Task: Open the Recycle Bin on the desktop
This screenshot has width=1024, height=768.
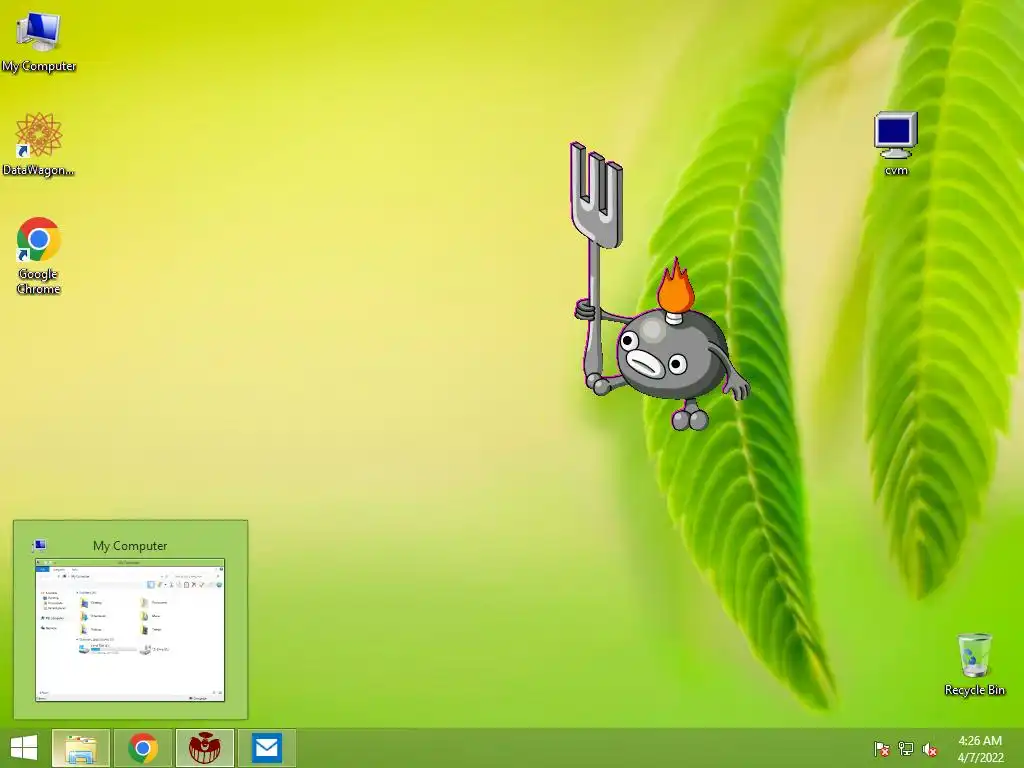Action: [x=974, y=664]
